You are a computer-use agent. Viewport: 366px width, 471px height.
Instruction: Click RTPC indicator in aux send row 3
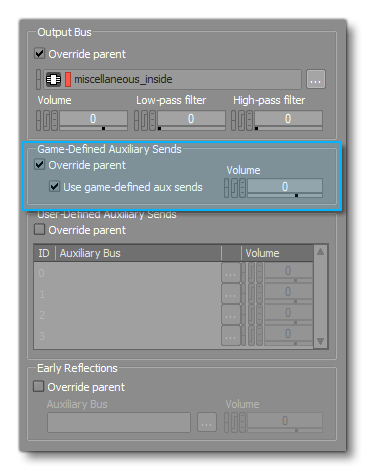point(251,335)
